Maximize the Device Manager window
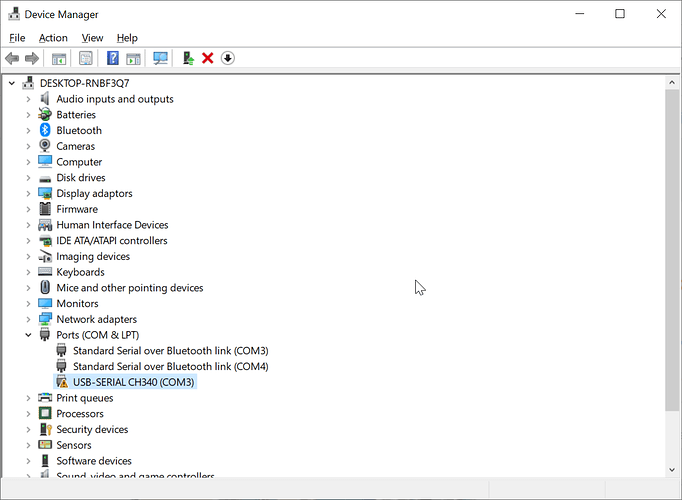 tap(620, 14)
